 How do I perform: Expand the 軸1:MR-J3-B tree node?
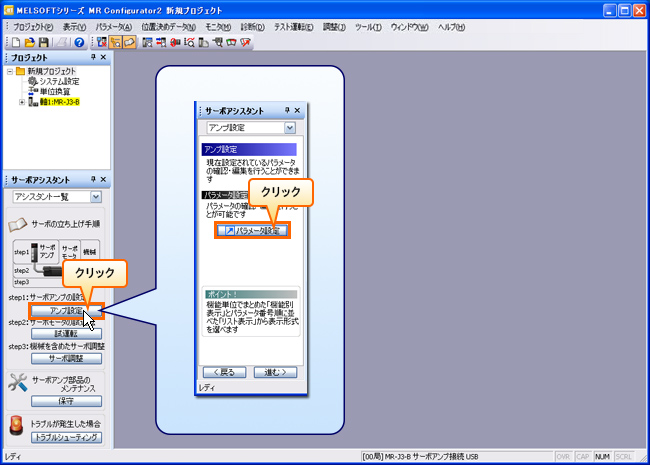pyautogui.click(x=22, y=101)
